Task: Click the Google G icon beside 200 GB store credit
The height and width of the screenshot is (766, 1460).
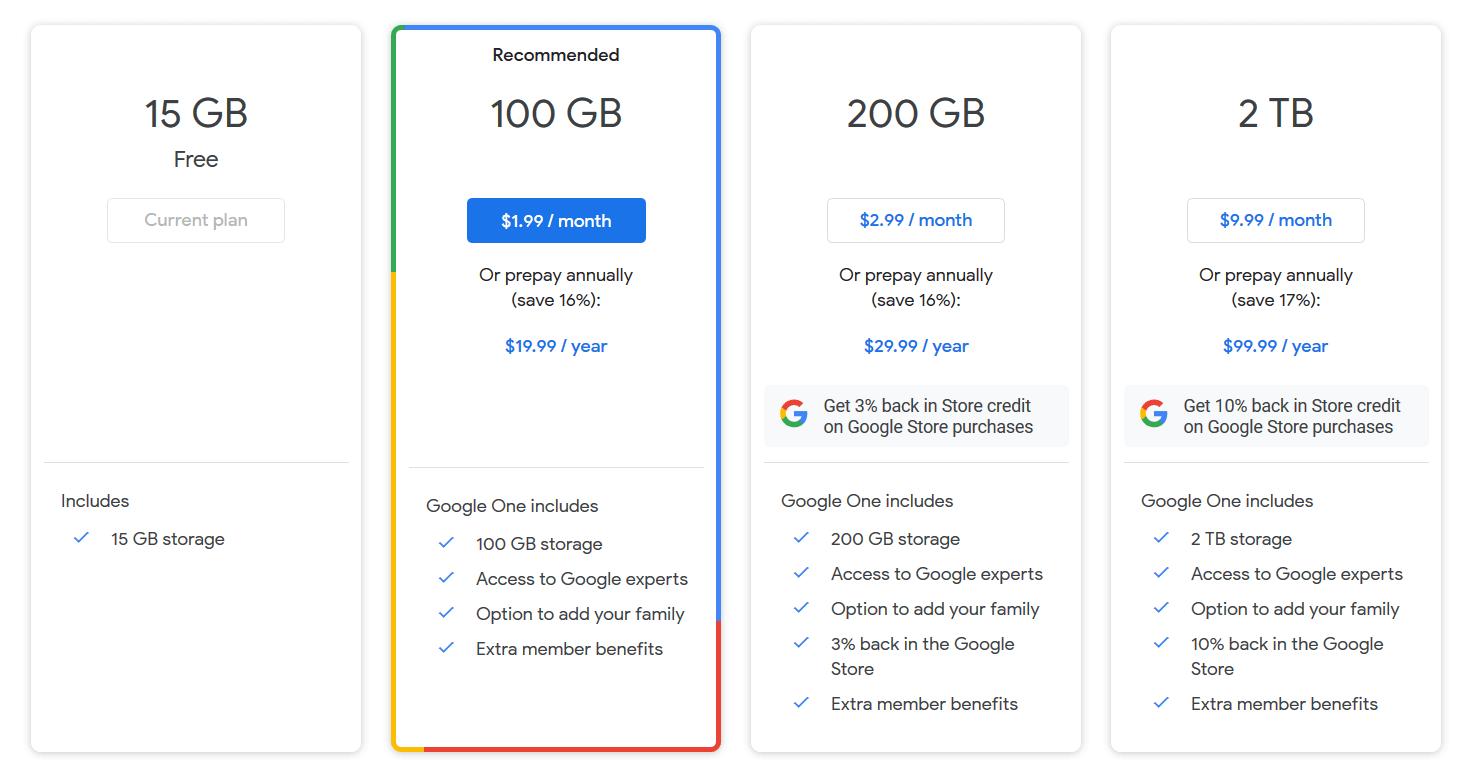Action: (x=794, y=412)
